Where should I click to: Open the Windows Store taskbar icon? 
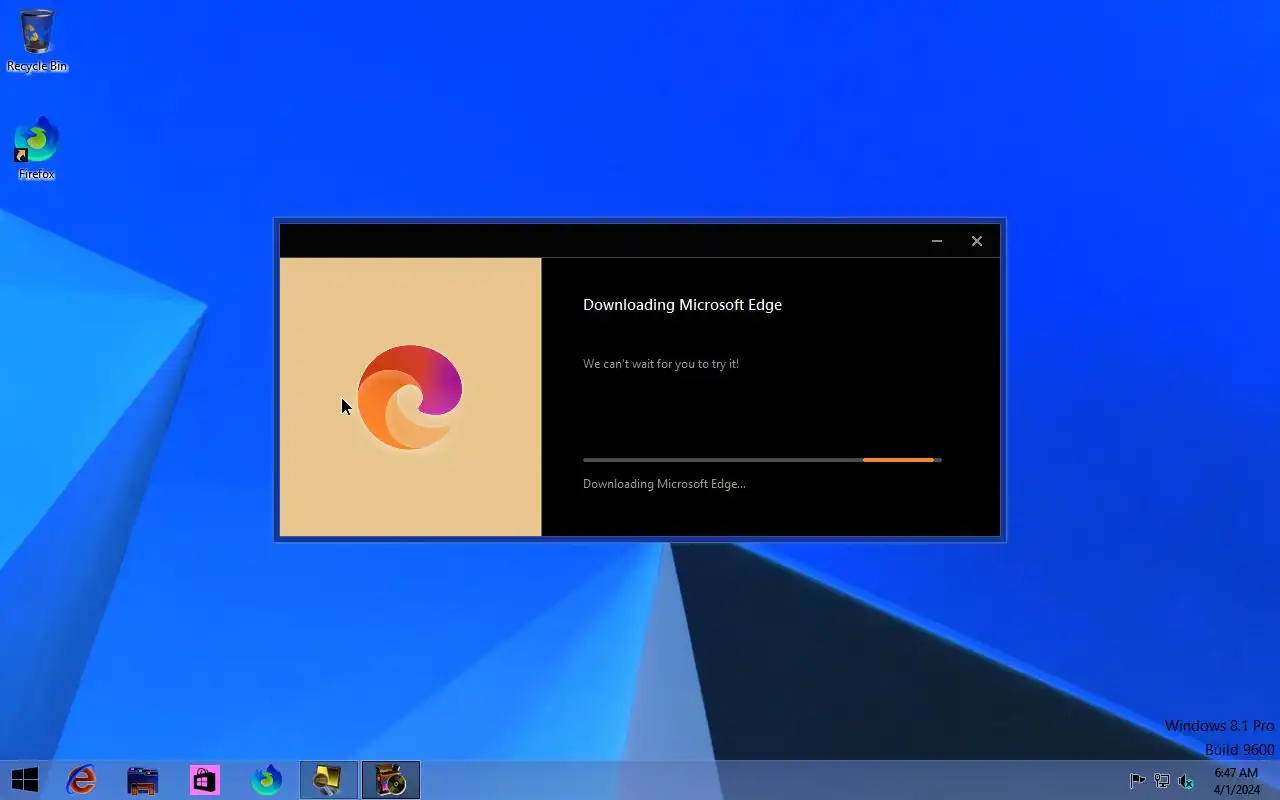tap(205, 780)
